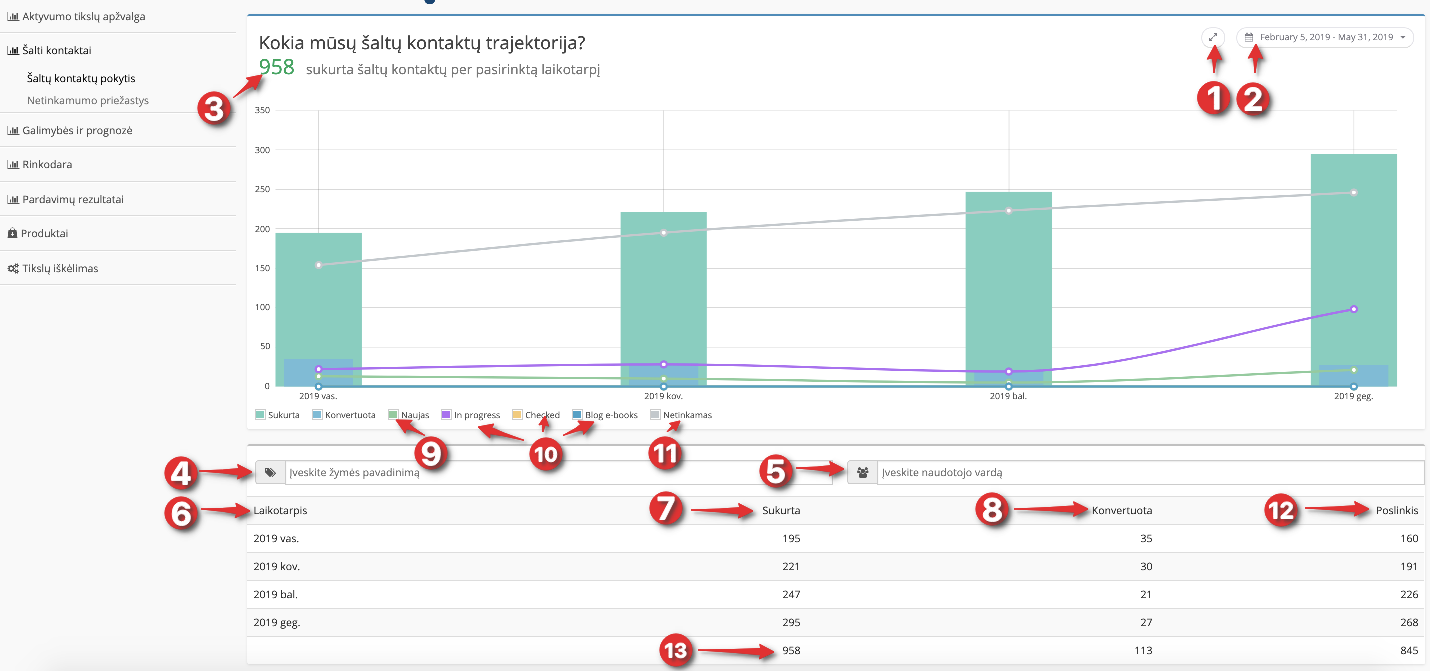Select 'Šaltų kontaktų pokytis' submenu item
1430x671 pixels.
click(x=81, y=78)
